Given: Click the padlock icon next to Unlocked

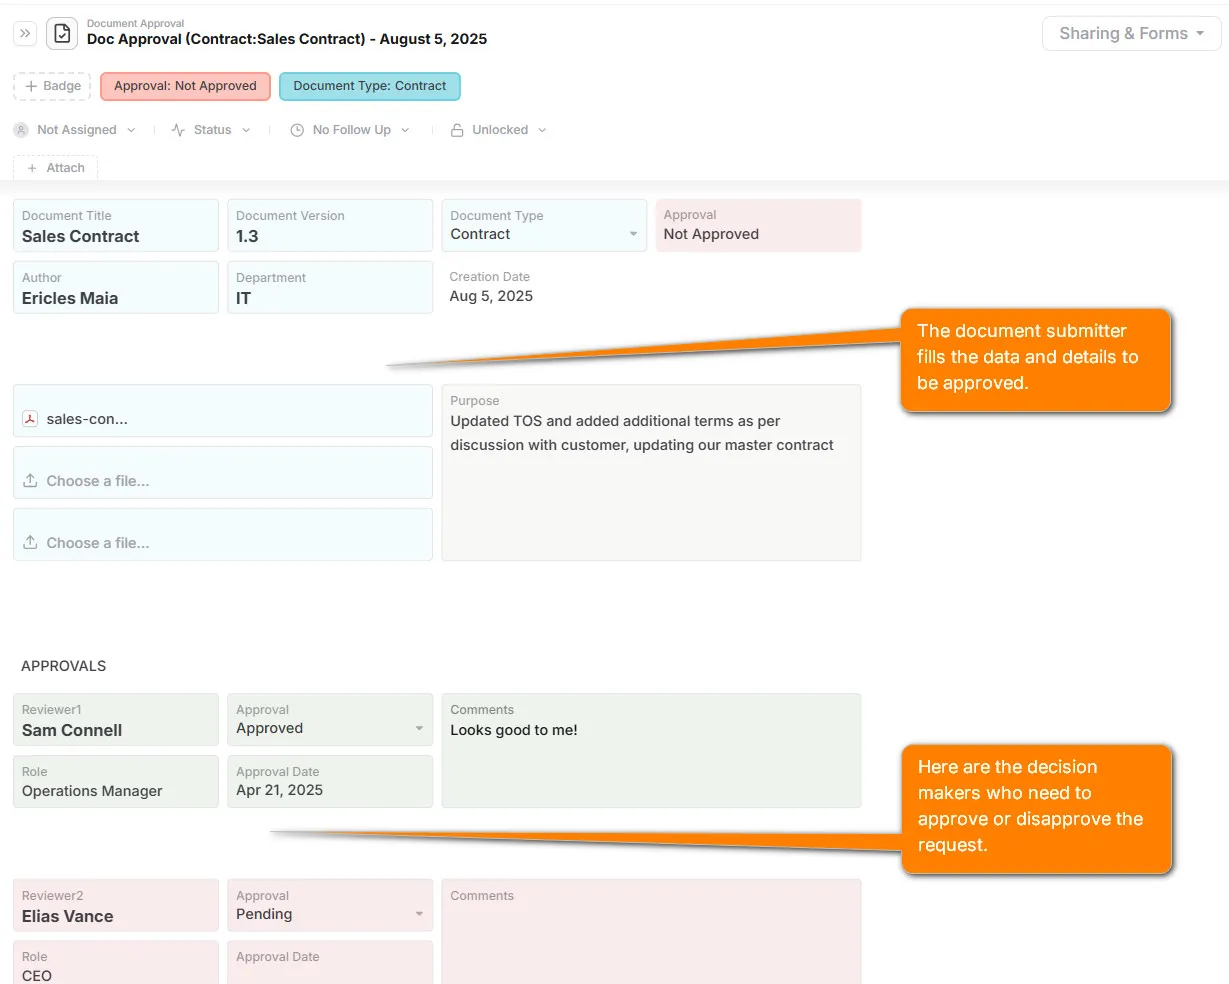Looking at the screenshot, I should point(456,129).
